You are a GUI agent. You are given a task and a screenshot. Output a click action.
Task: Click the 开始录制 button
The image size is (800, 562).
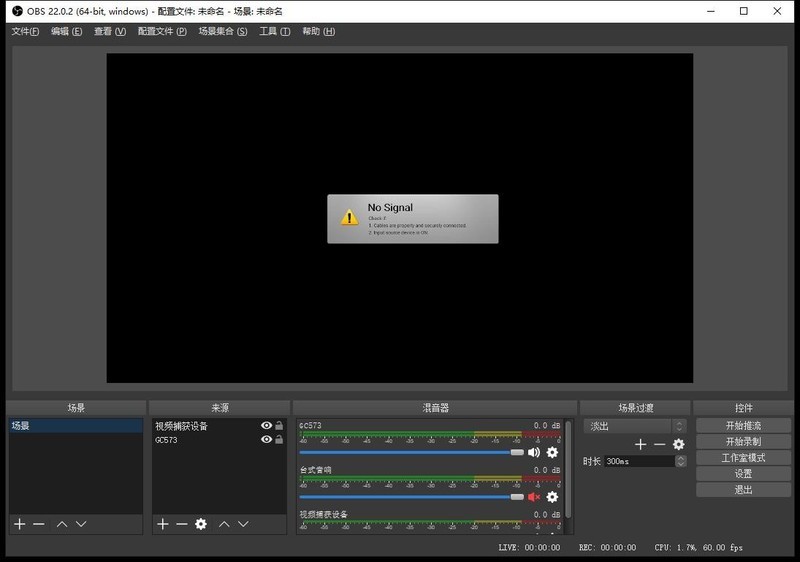[743, 441]
